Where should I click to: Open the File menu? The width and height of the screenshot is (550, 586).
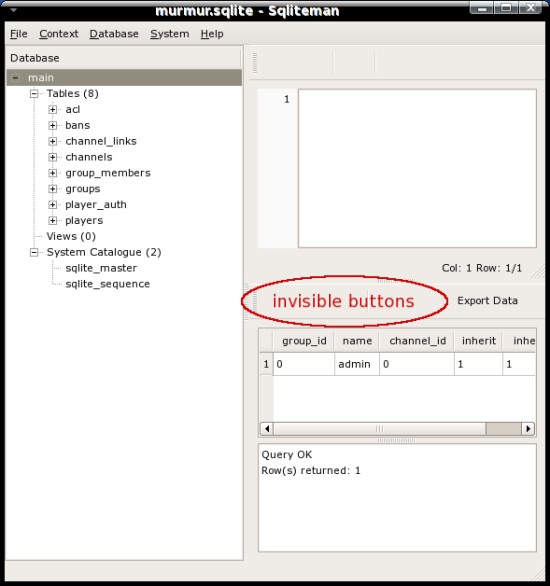[19, 34]
